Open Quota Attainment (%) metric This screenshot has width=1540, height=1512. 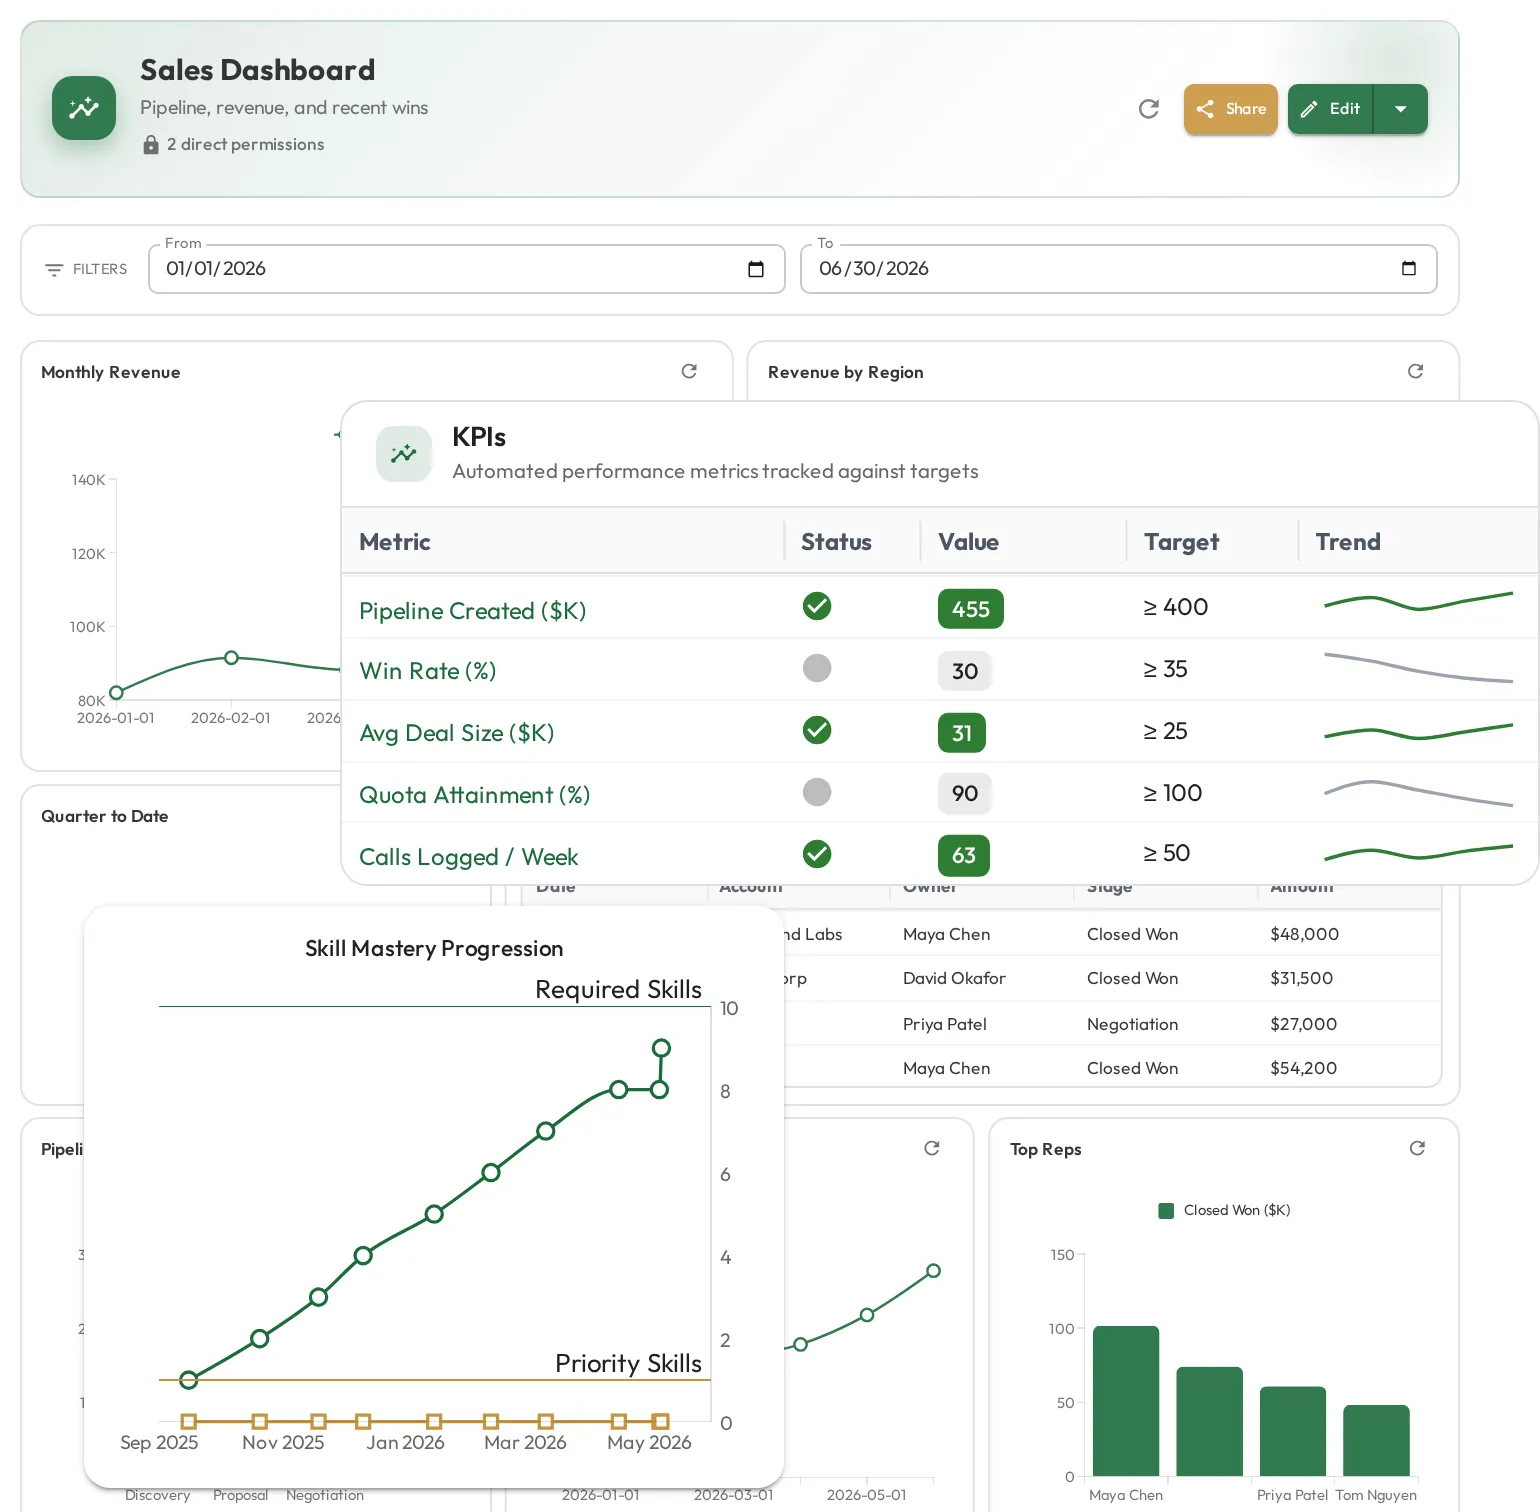click(475, 795)
